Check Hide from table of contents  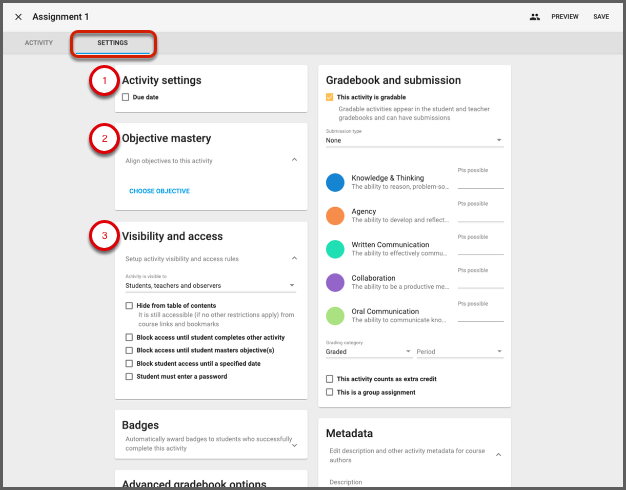tap(129, 305)
